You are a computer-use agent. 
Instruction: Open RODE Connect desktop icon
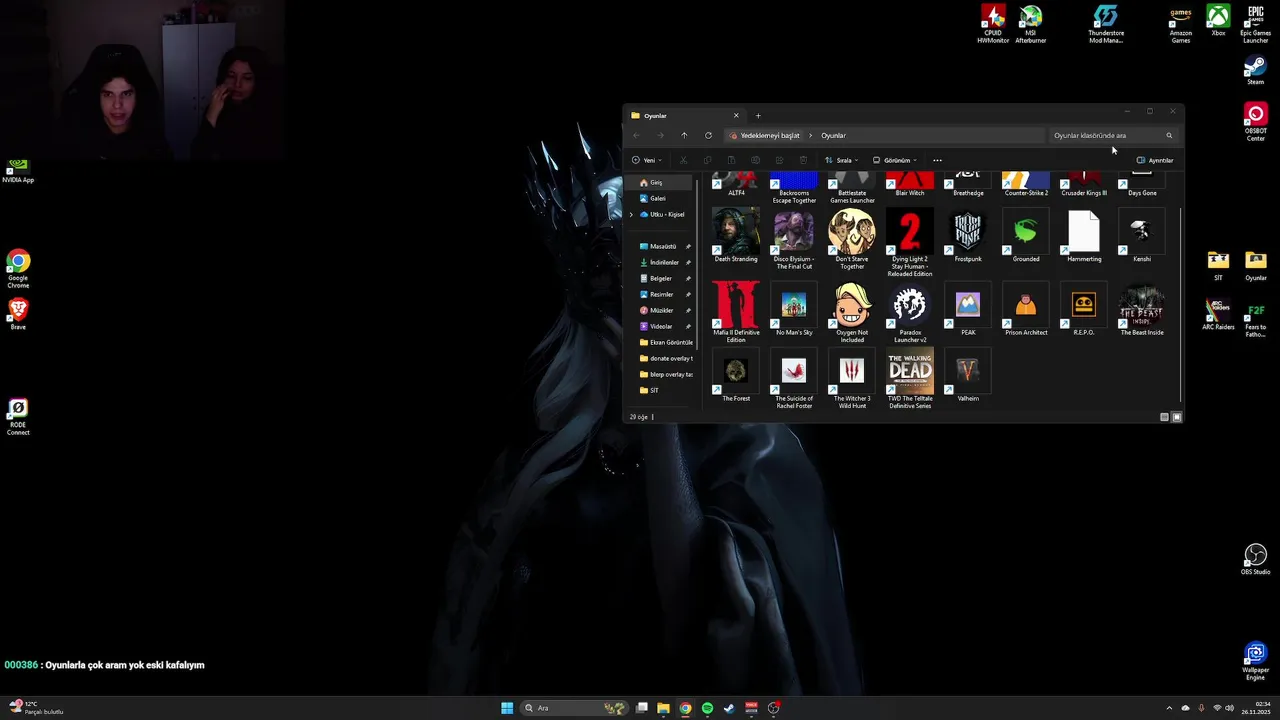[x=18, y=417]
